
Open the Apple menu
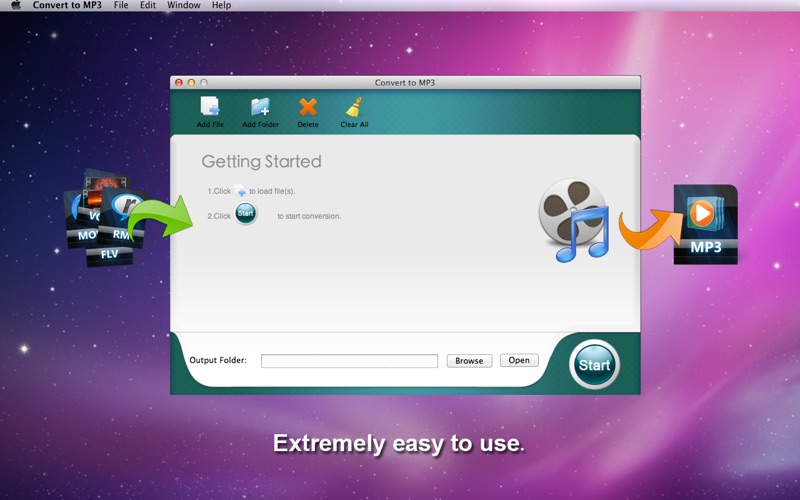(16, 5)
